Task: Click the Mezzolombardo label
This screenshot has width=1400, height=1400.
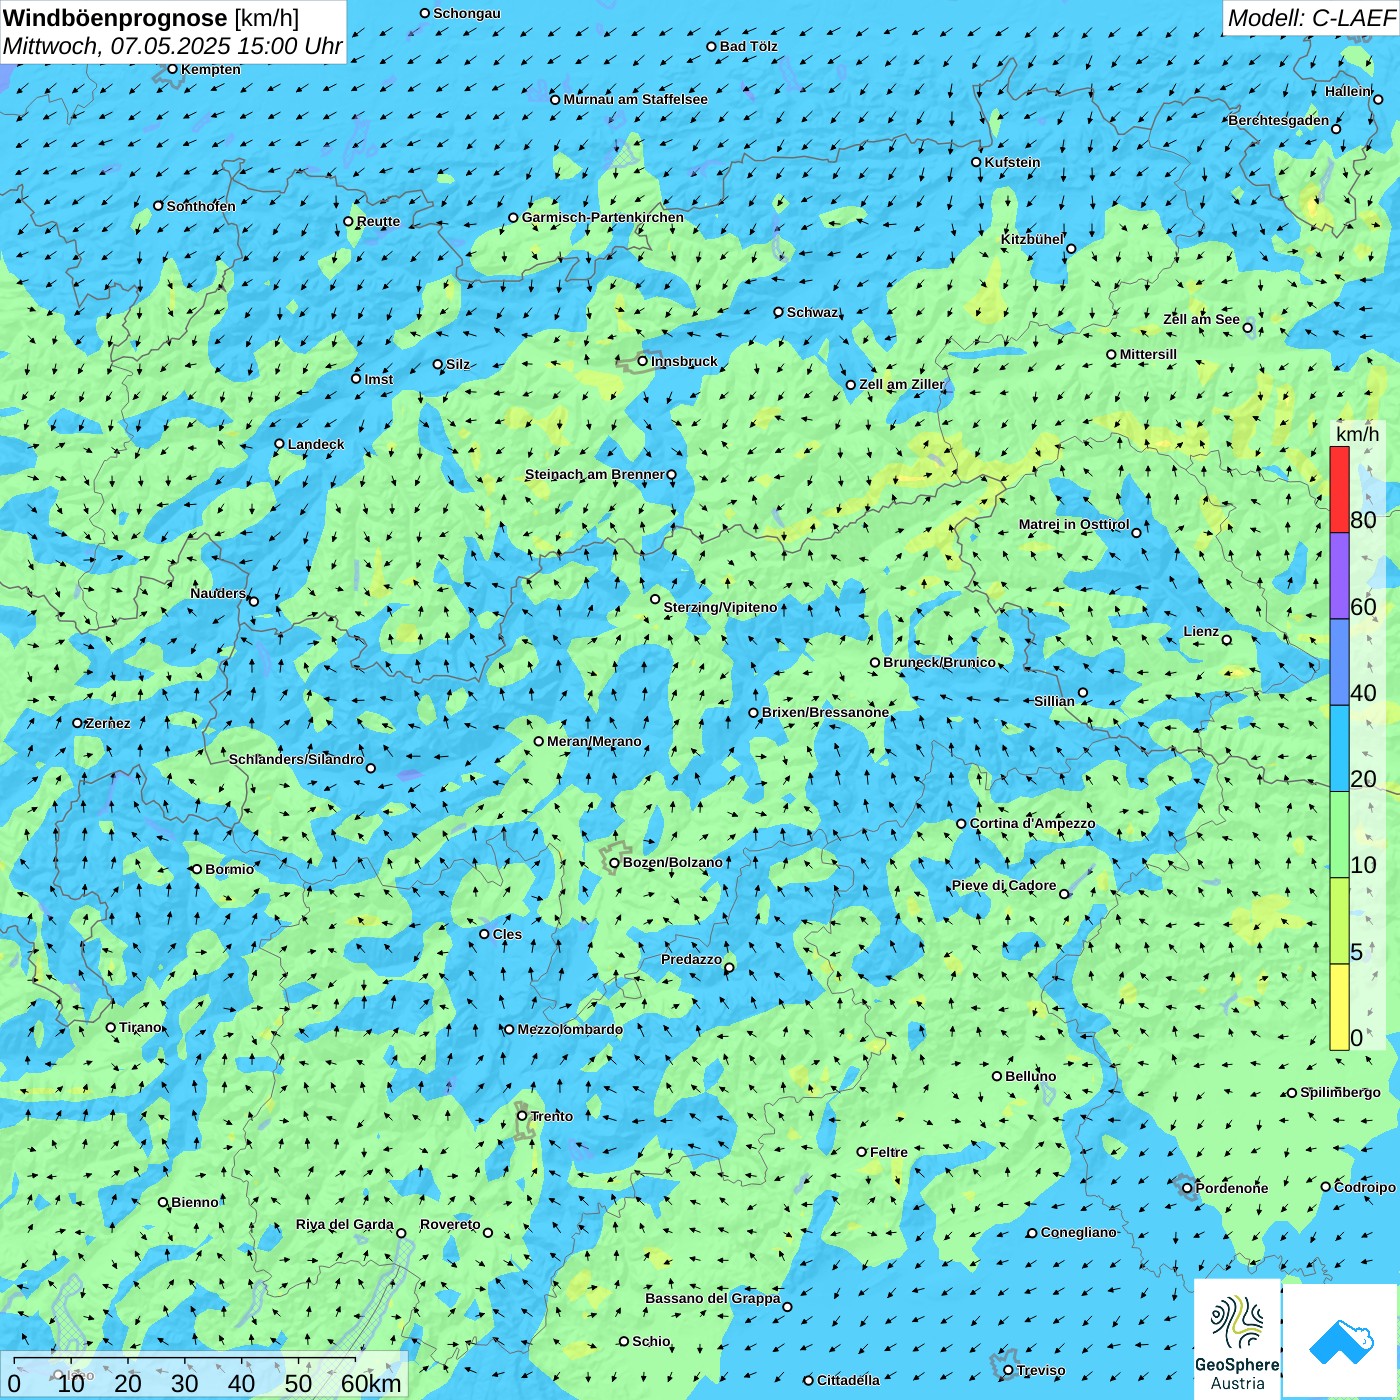Action: (x=570, y=1029)
